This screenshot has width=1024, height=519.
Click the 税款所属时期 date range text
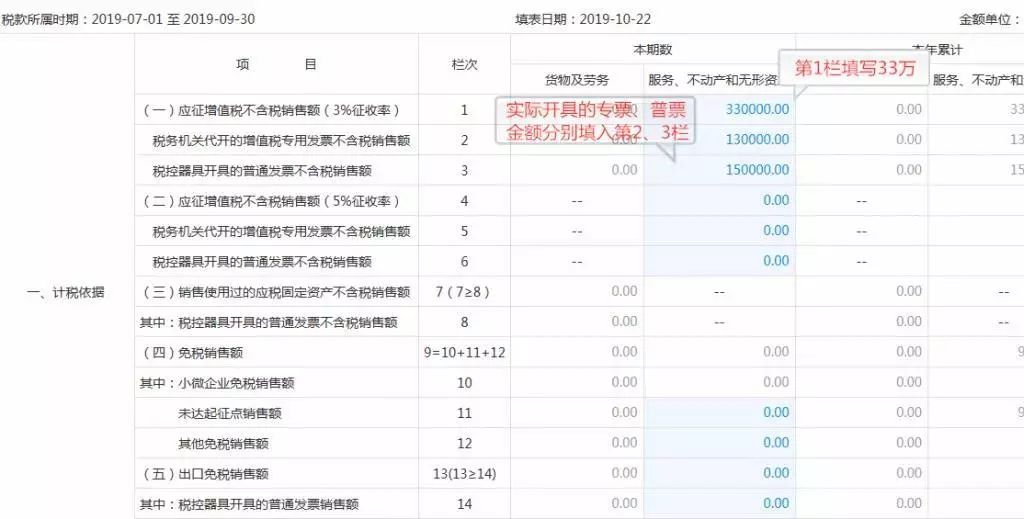pyautogui.click(x=128, y=20)
